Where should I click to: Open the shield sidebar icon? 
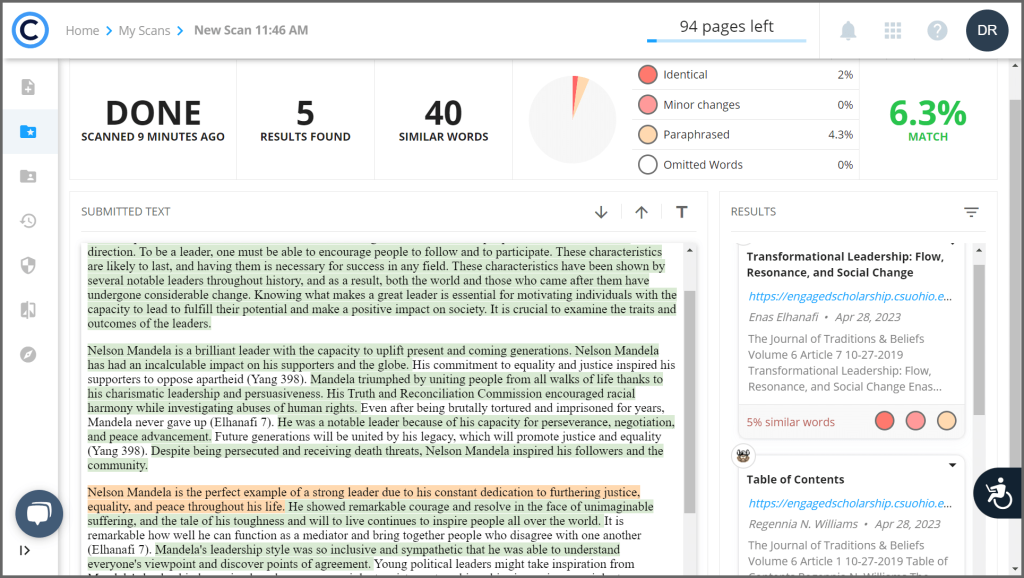[28, 265]
